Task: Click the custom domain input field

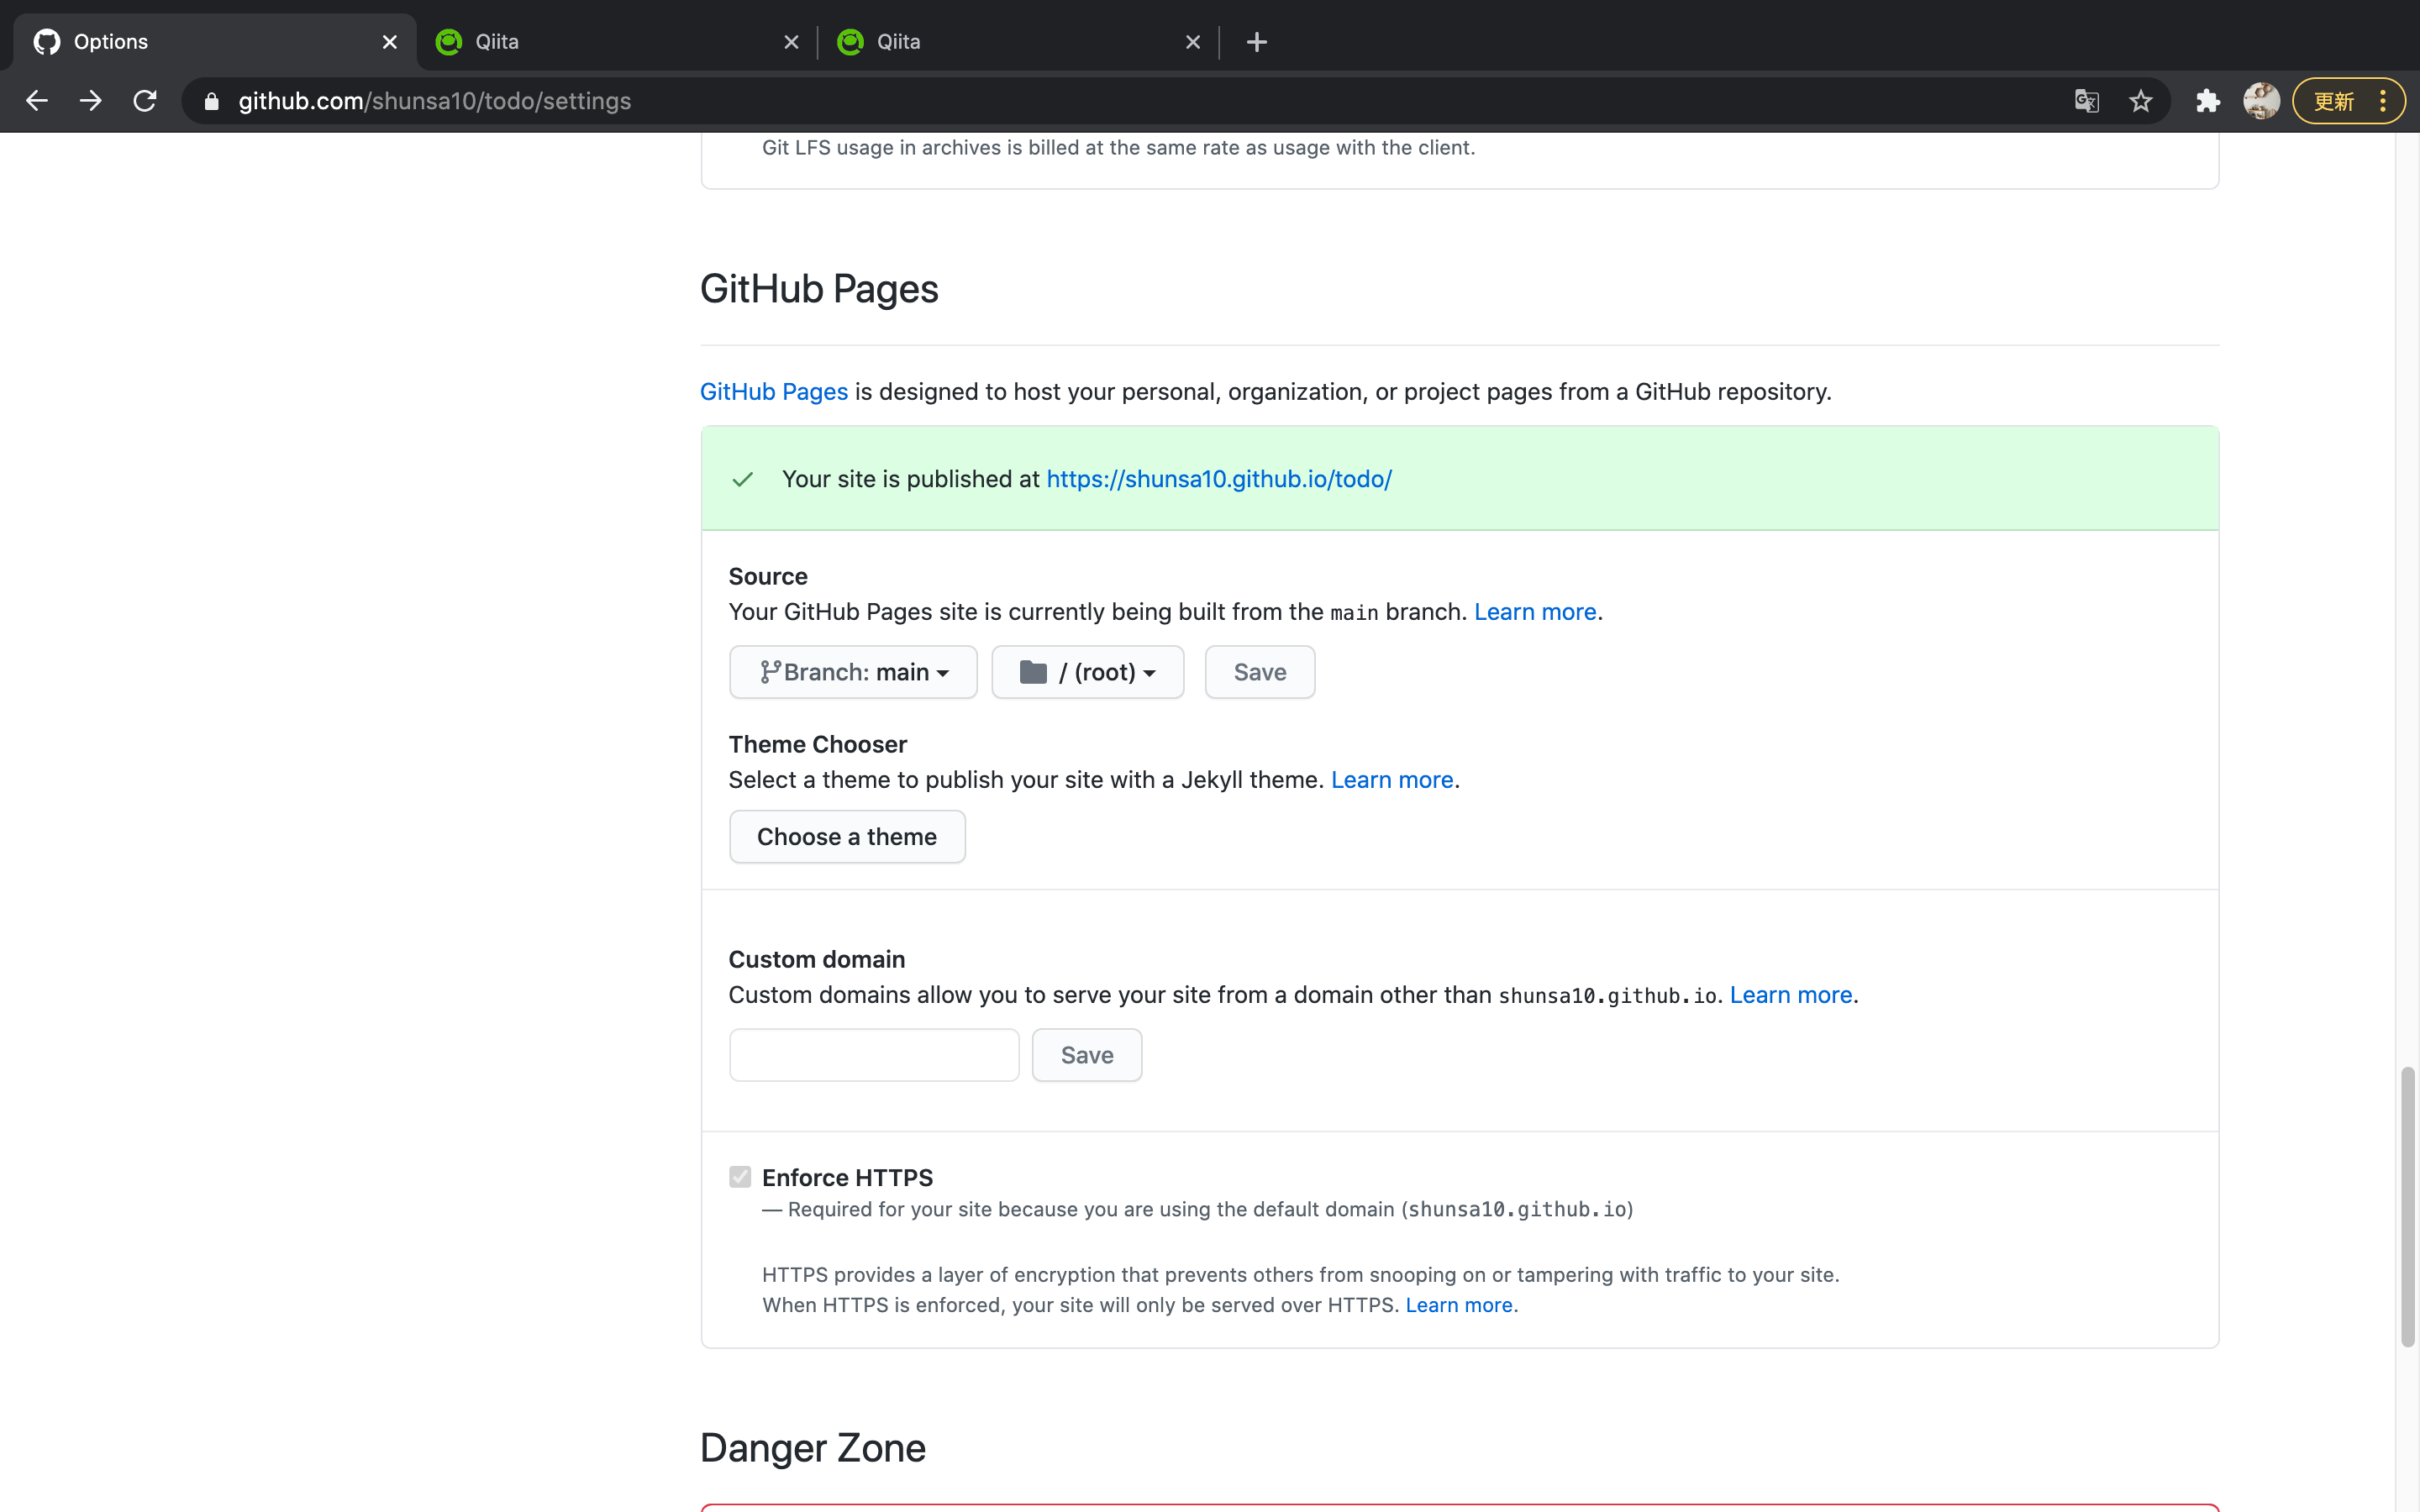Action: point(875,1054)
